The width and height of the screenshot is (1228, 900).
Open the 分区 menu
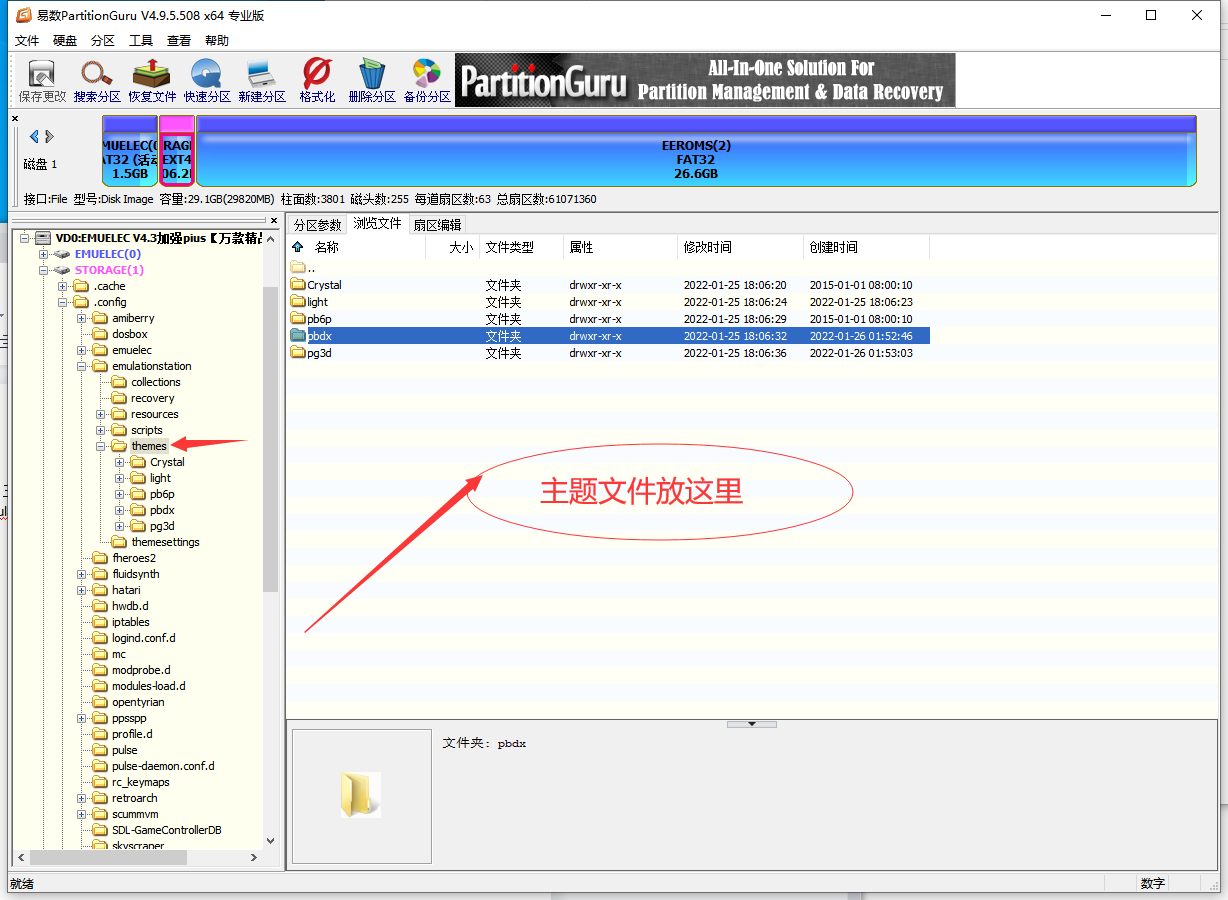(103, 41)
